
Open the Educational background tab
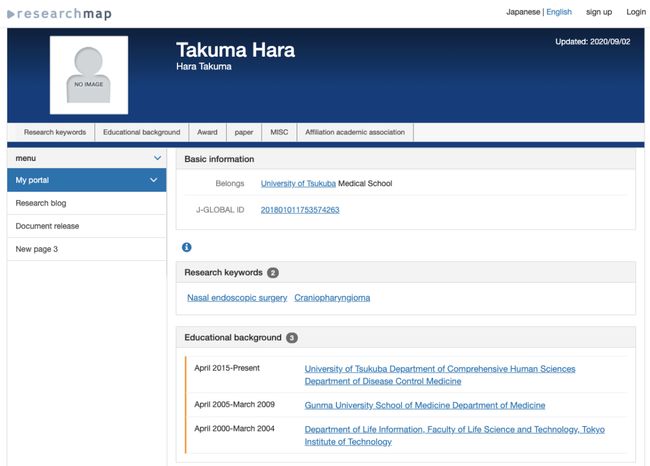tap(141, 132)
